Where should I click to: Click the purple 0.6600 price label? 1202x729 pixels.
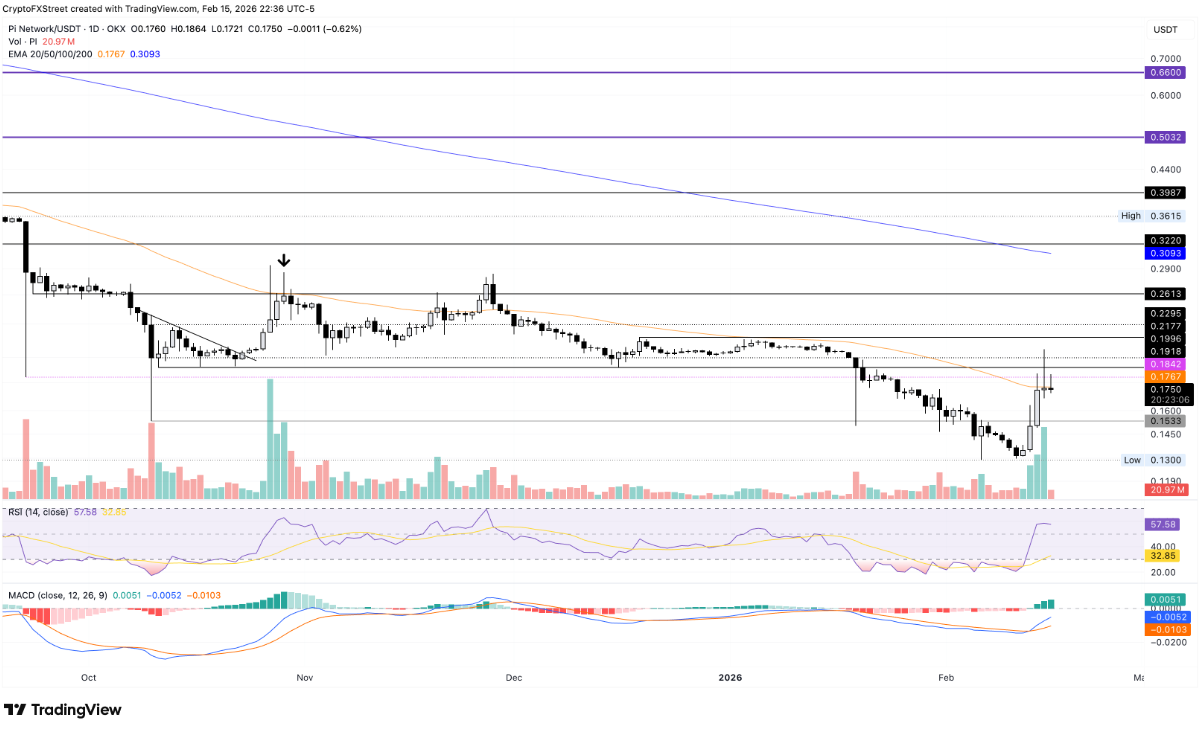[1164, 73]
